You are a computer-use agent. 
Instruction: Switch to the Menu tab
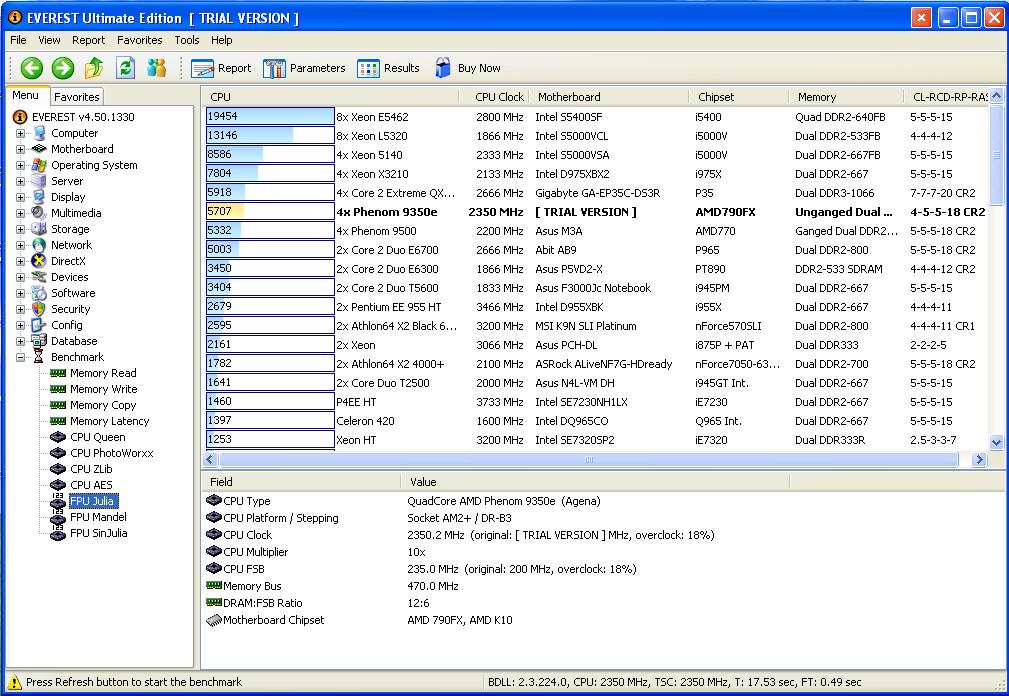click(x=26, y=95)
